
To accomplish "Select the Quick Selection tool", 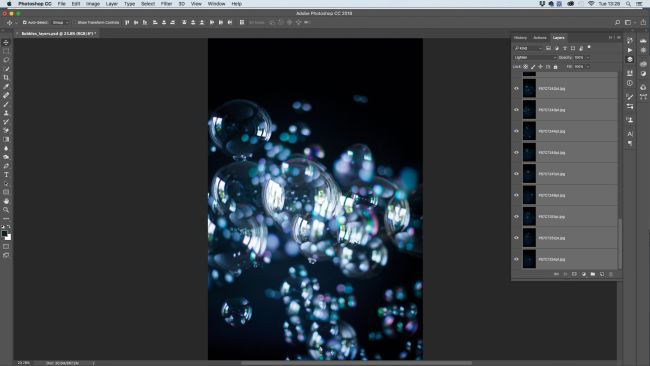I will (x=6, y=69).
